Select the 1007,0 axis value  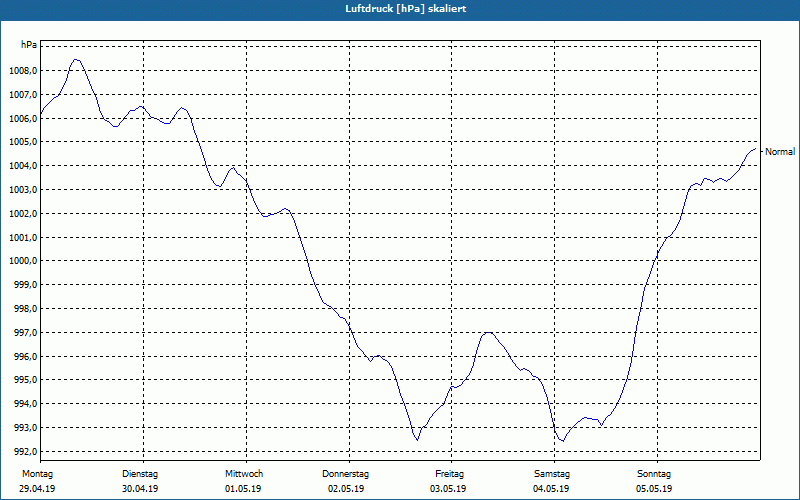(23, 95)
